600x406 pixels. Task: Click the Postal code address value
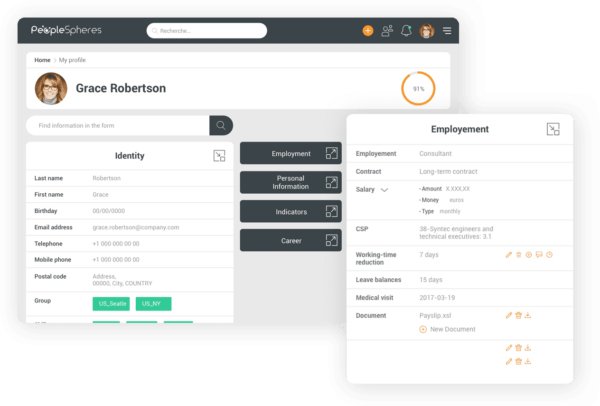click(122, 280)
